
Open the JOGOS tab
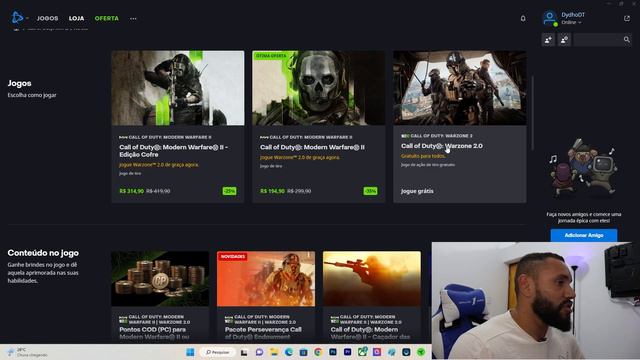[47, 18]
